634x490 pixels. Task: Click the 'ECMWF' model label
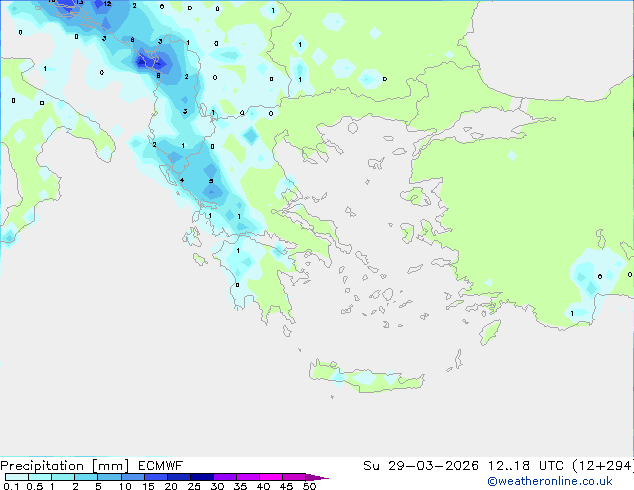tap(161, 466)
